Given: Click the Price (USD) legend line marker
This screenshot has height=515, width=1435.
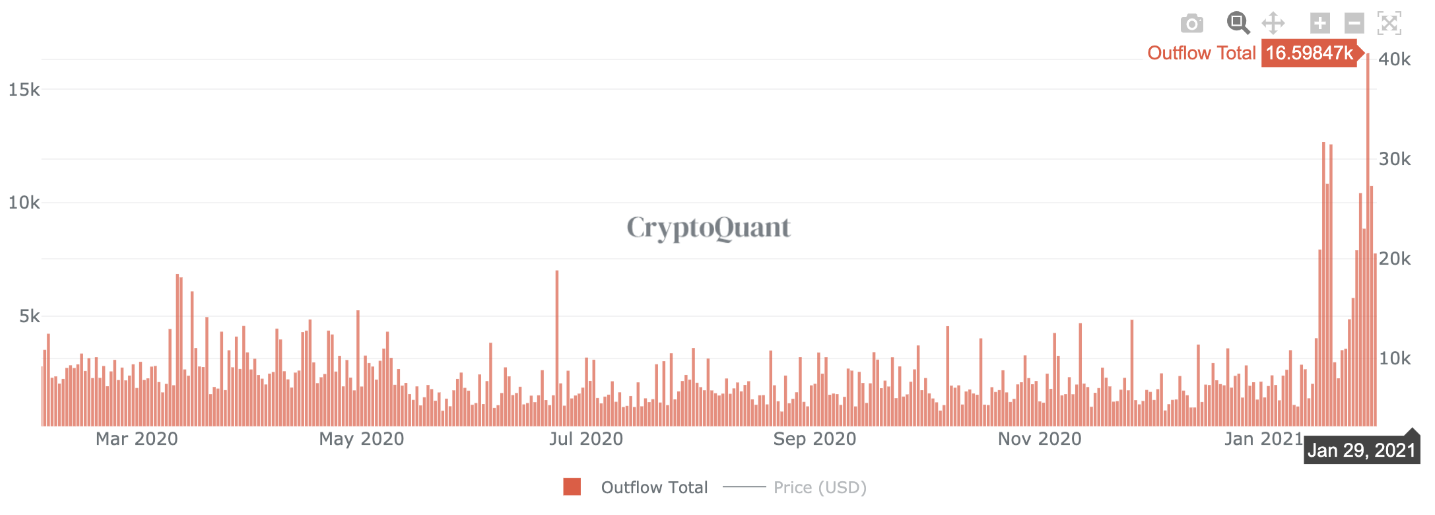Looking at the screenshot, I should point(743,487).
